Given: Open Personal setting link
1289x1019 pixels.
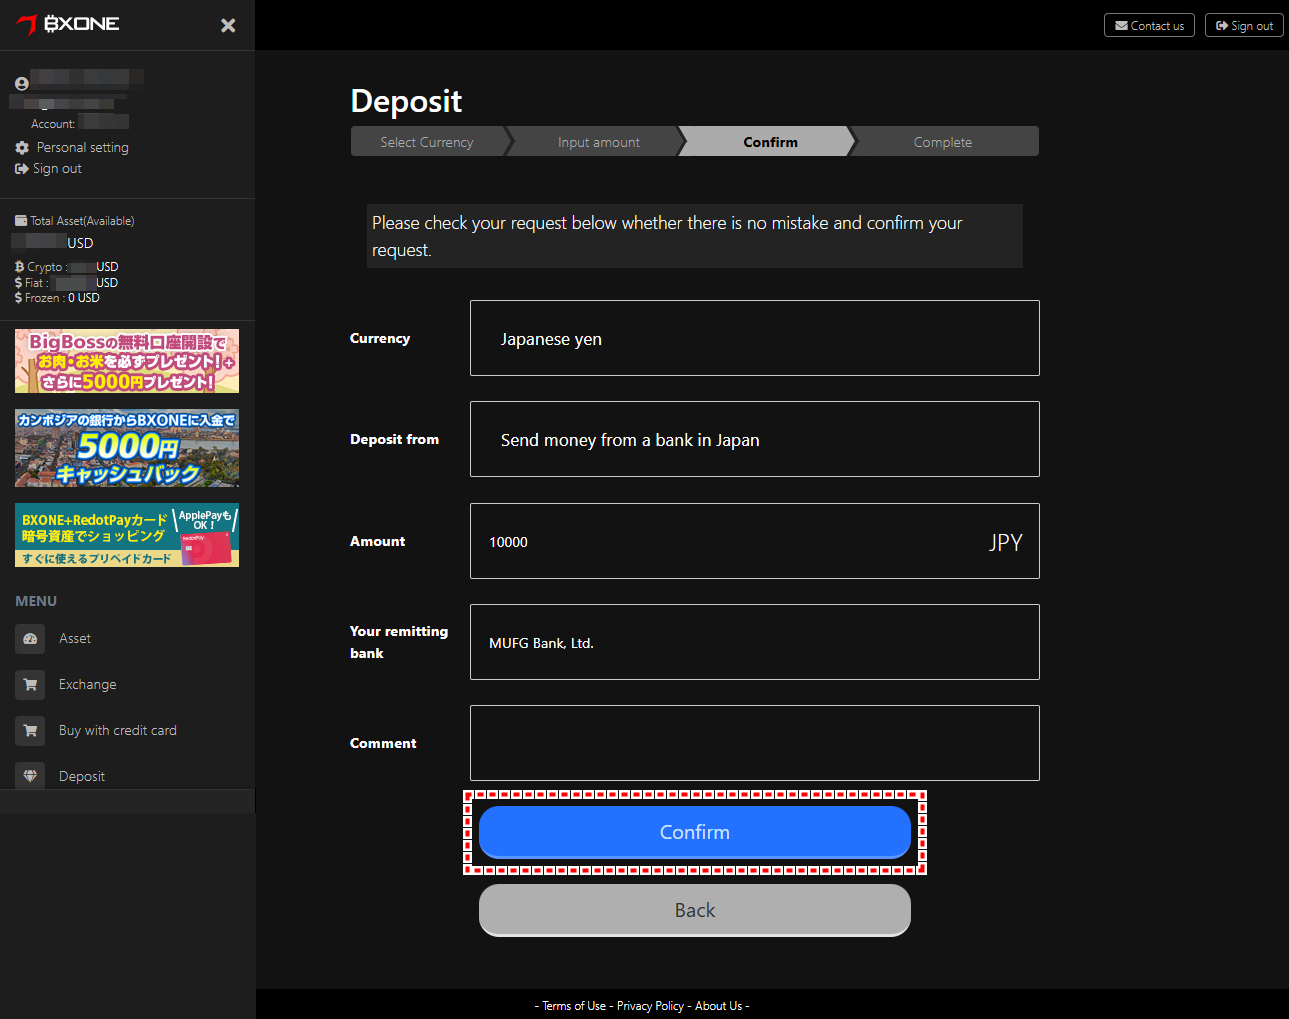Looking at the screenshot, I should [83, 147].
